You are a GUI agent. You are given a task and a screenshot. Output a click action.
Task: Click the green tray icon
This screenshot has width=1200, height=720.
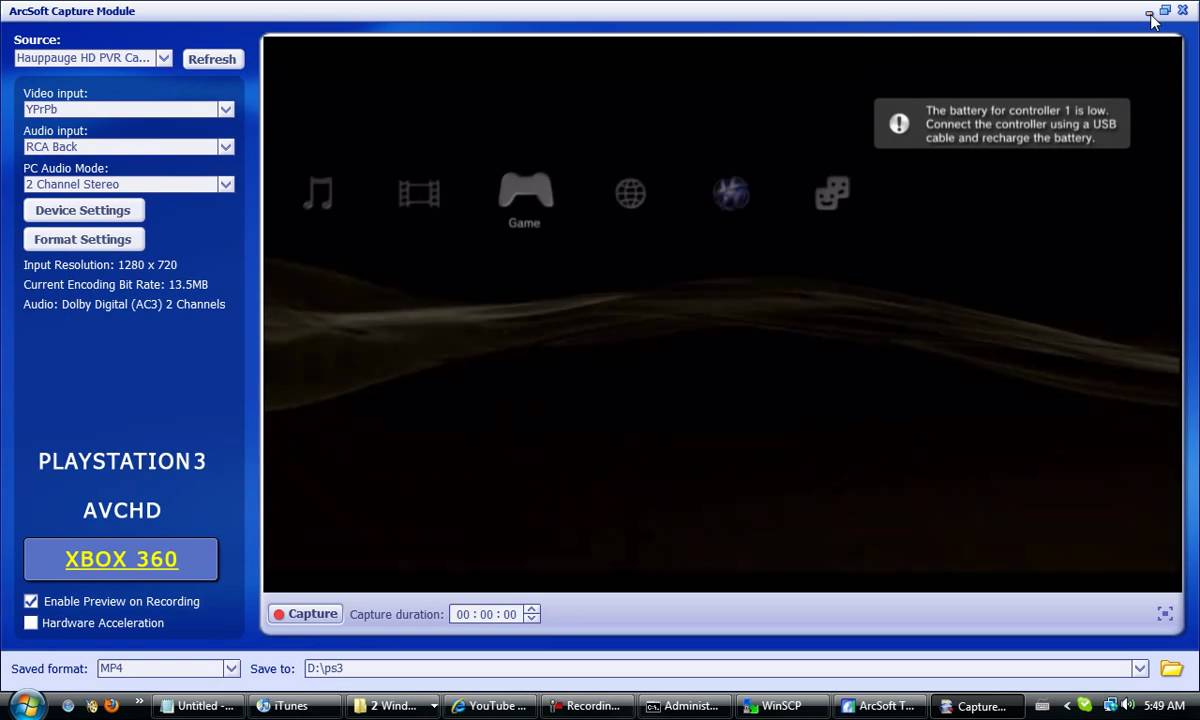(x=1085, y=705)
